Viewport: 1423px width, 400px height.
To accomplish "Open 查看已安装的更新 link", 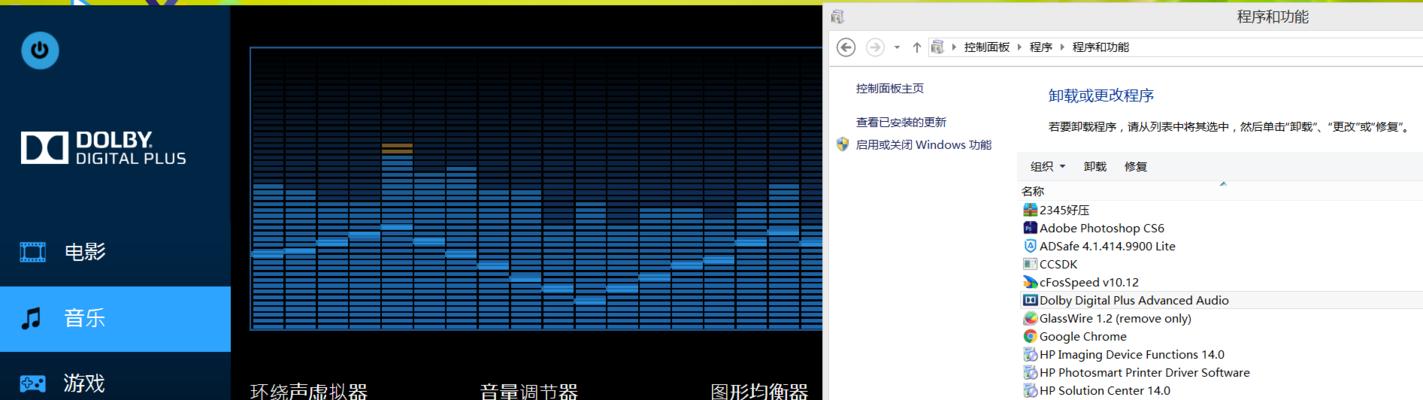I will (x=901, y=122).
